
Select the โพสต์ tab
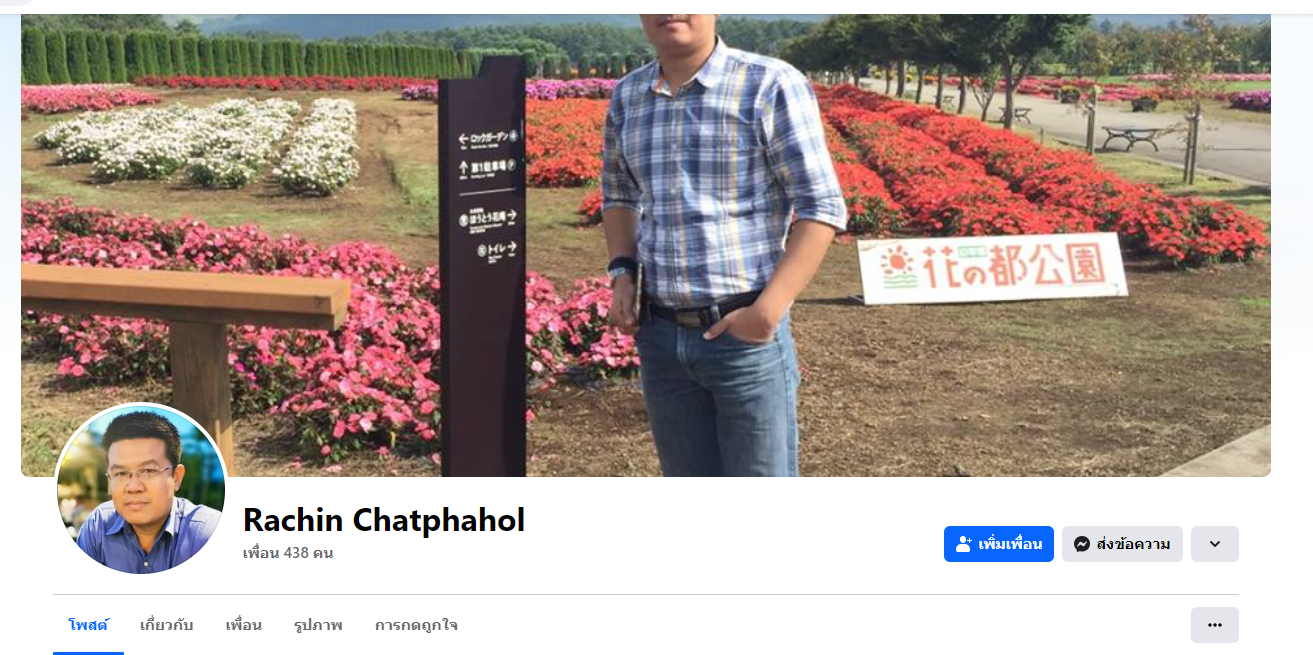[x=88, y=625]
